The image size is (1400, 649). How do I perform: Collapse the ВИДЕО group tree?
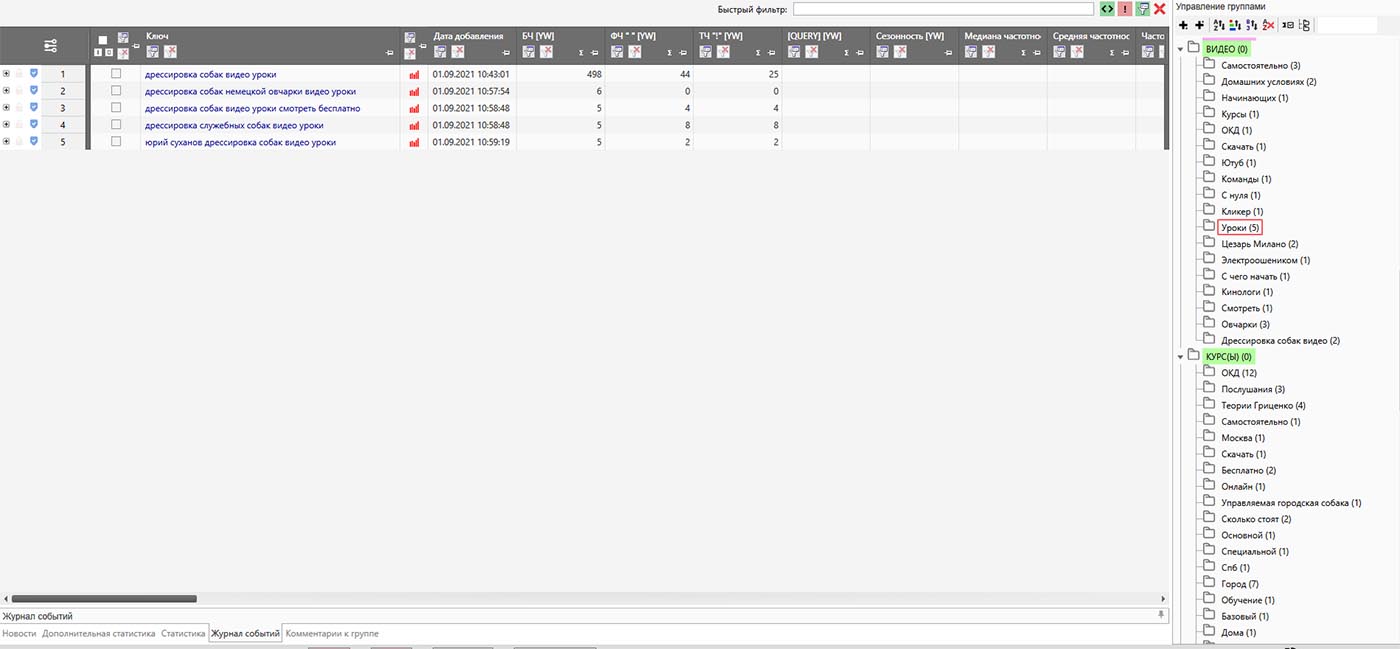(1181, 49)
